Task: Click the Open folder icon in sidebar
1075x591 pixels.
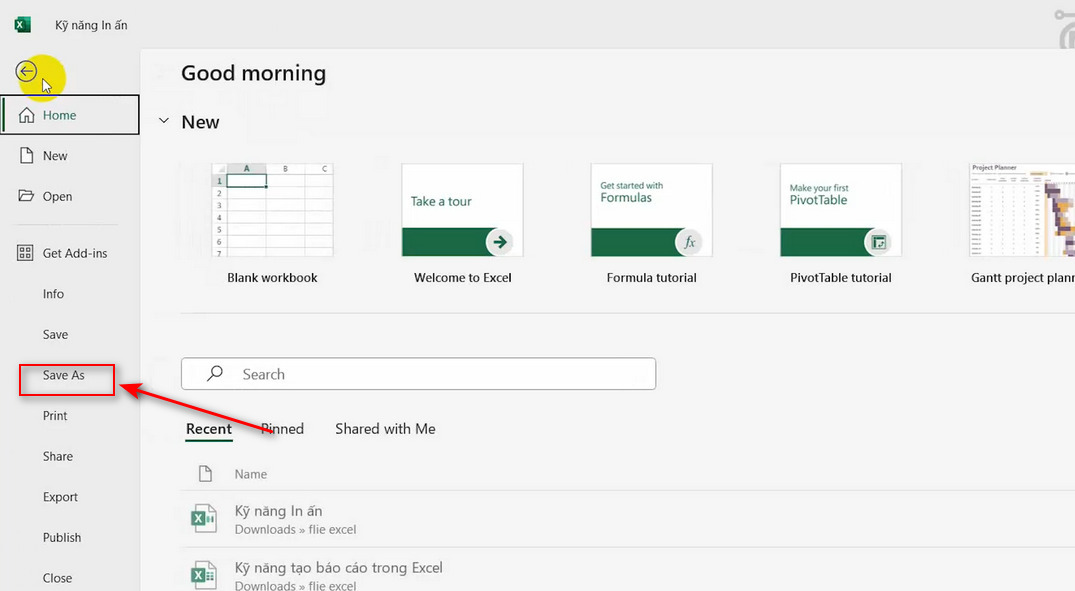Action: (x=27, y=196)
